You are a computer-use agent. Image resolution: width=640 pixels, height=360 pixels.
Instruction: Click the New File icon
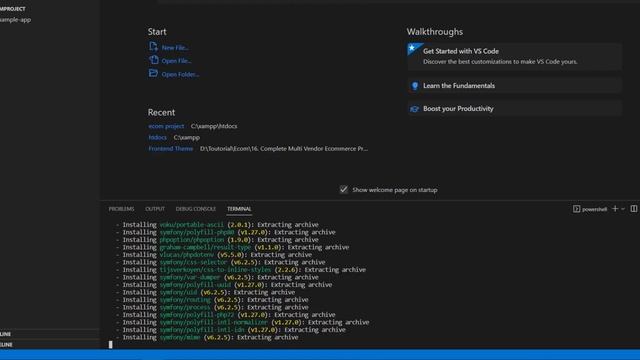coord(153,47)
